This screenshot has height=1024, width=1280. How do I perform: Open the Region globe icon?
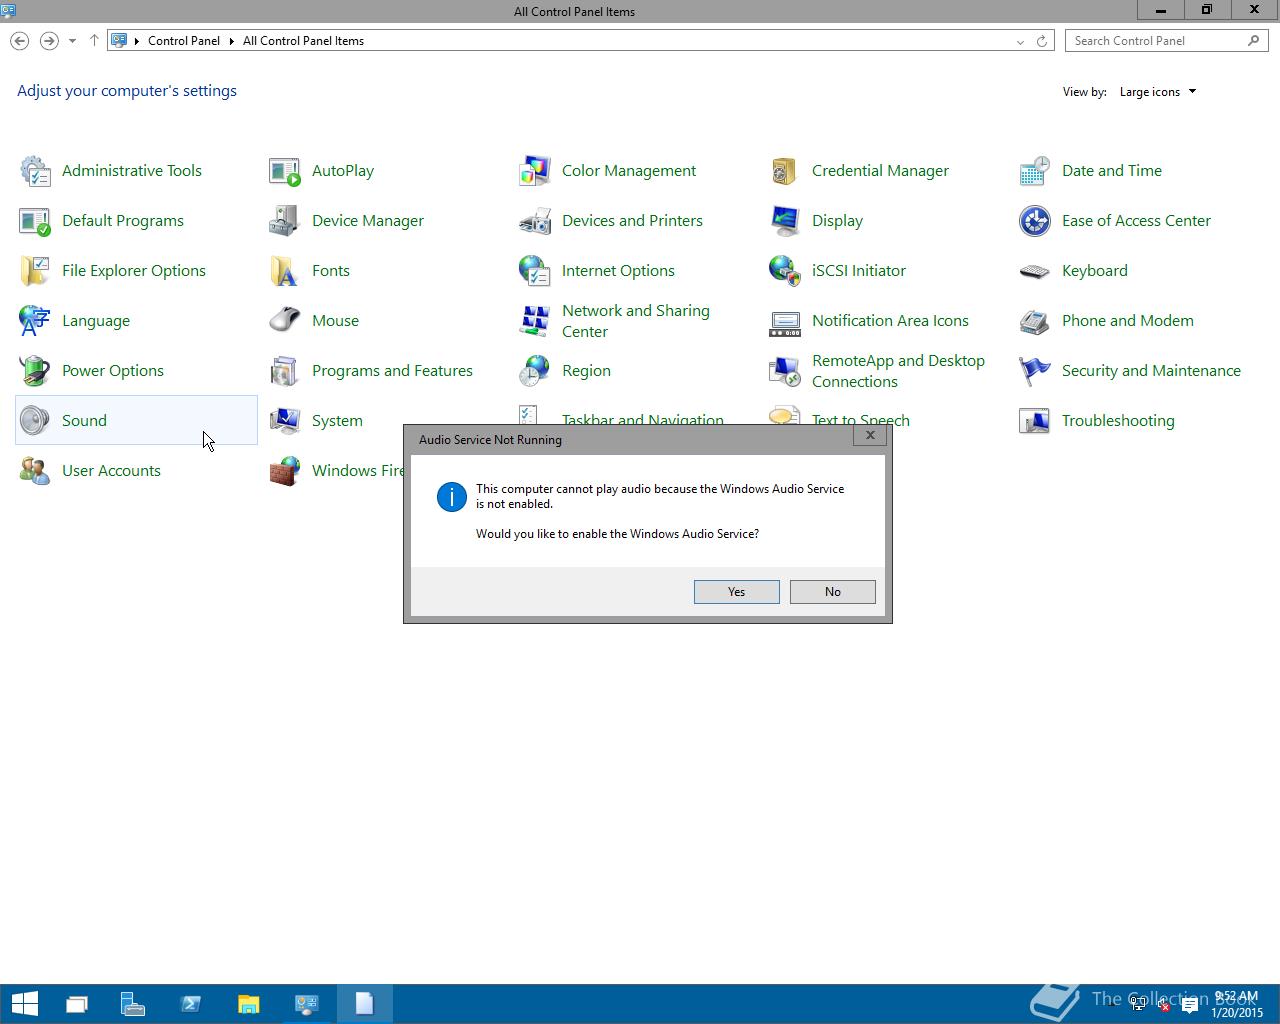[x=535, y=371]
